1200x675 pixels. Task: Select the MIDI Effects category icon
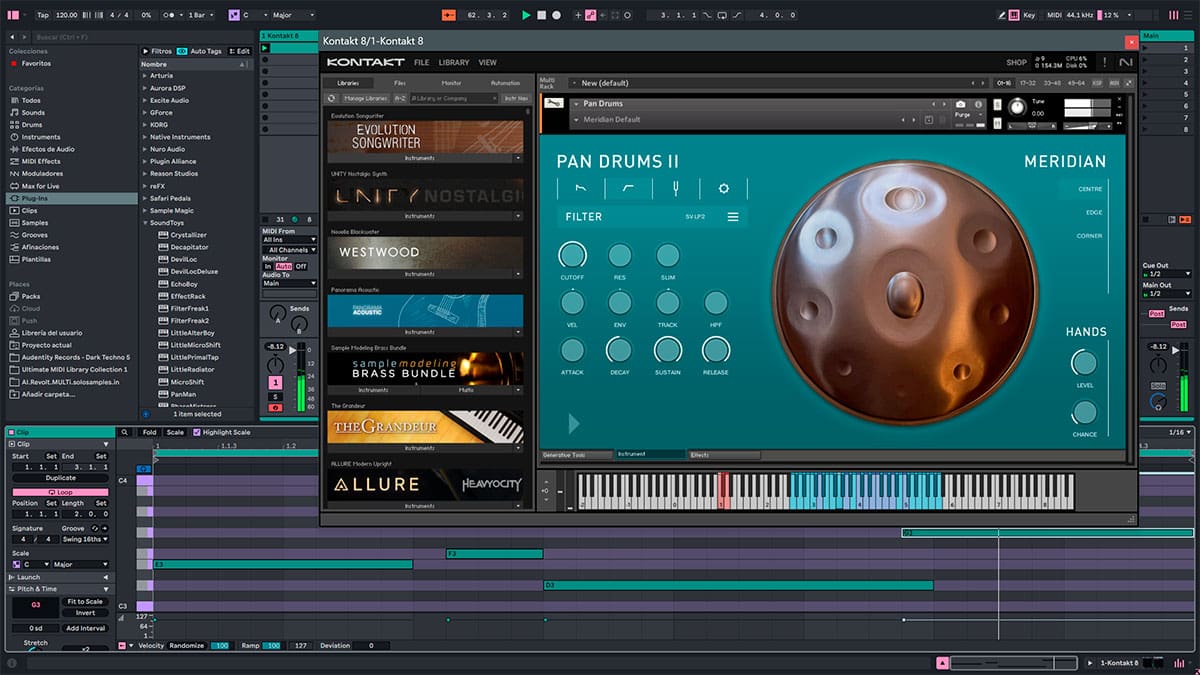click(x=14, y=161)
